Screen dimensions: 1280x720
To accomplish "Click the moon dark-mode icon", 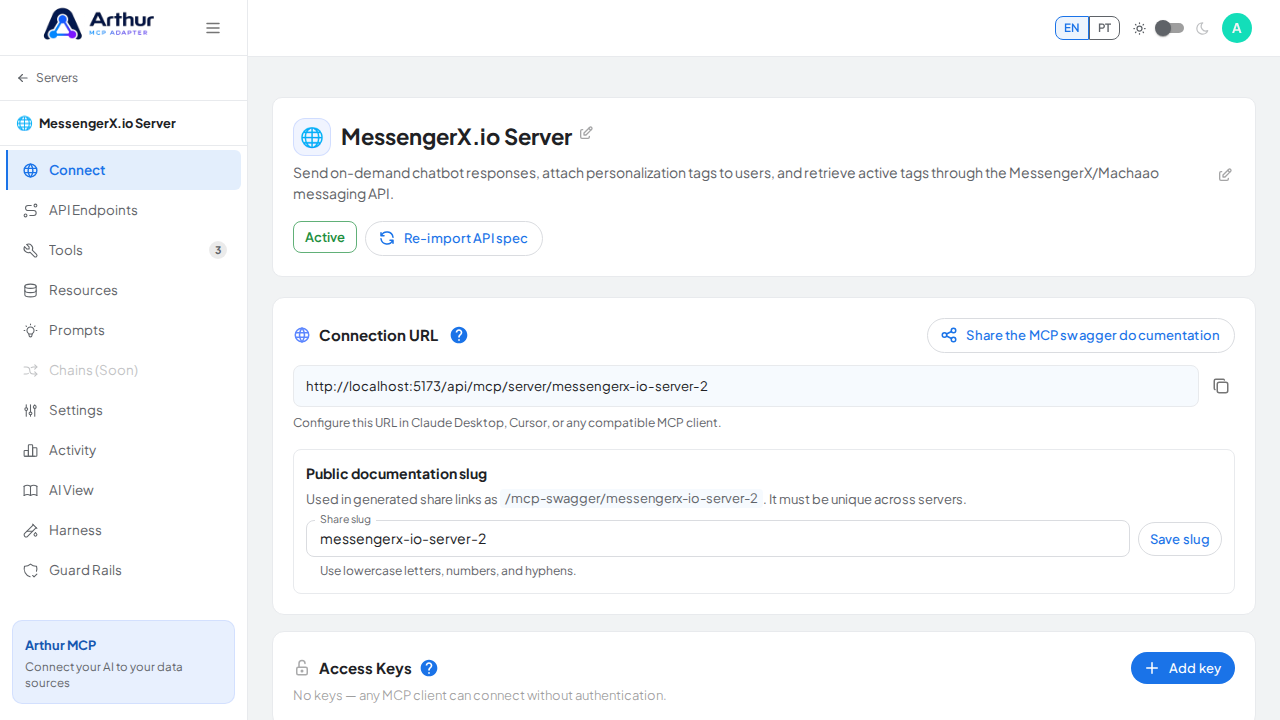I will (x=1202, y=28).
